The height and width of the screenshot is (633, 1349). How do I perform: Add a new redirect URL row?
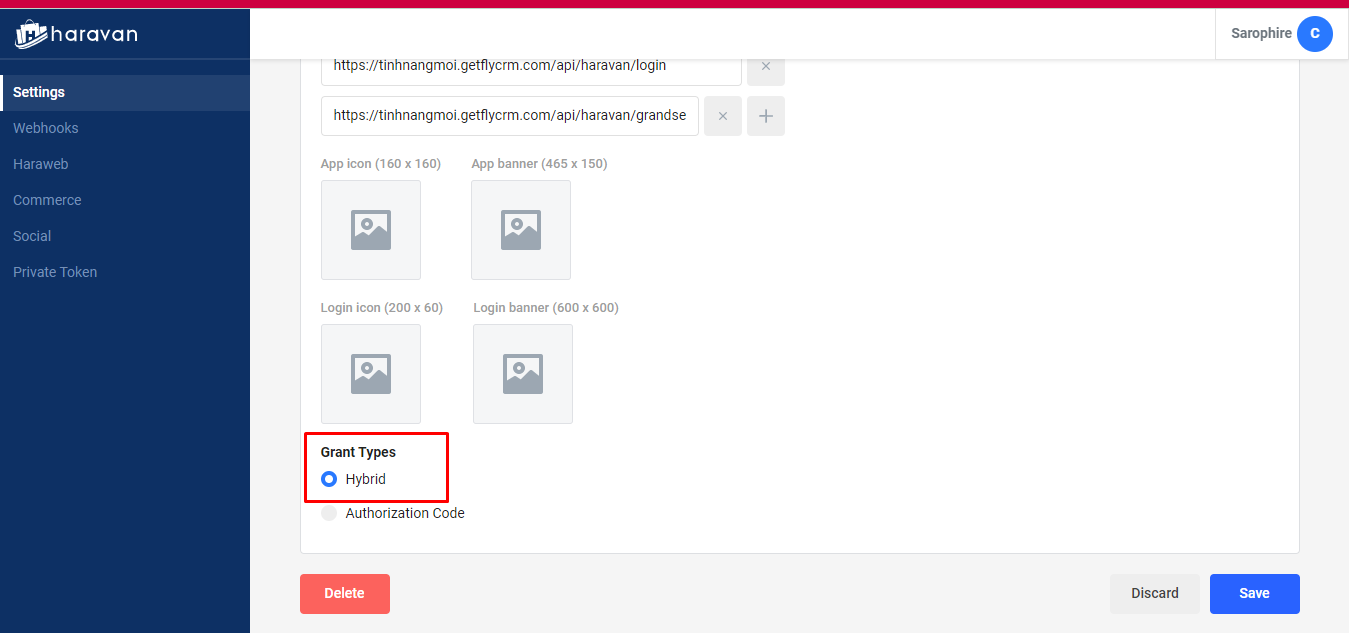[766, 116]
